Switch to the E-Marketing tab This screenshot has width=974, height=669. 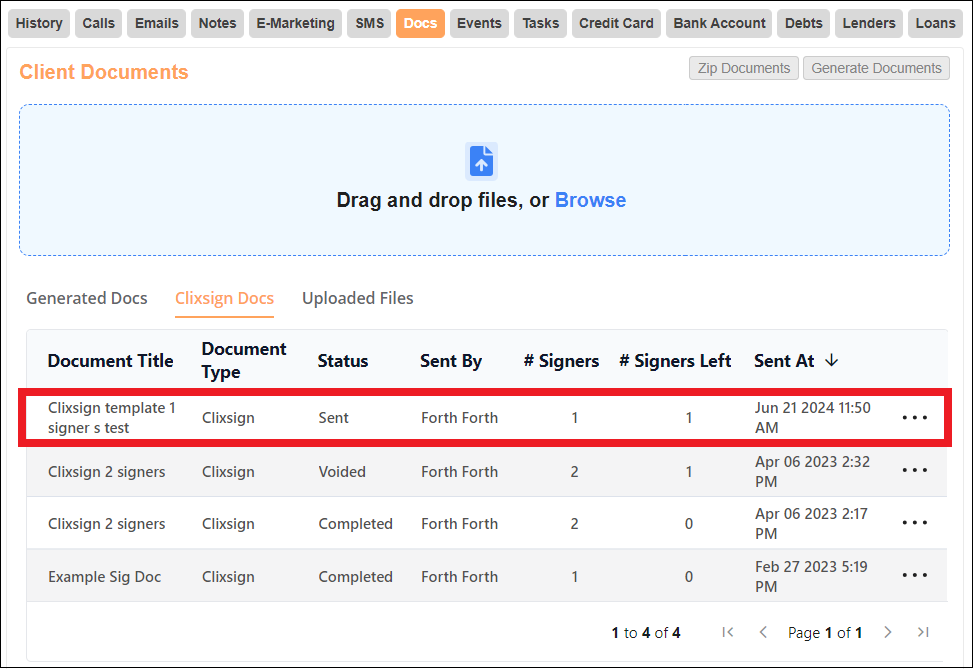tap(295, 24)
